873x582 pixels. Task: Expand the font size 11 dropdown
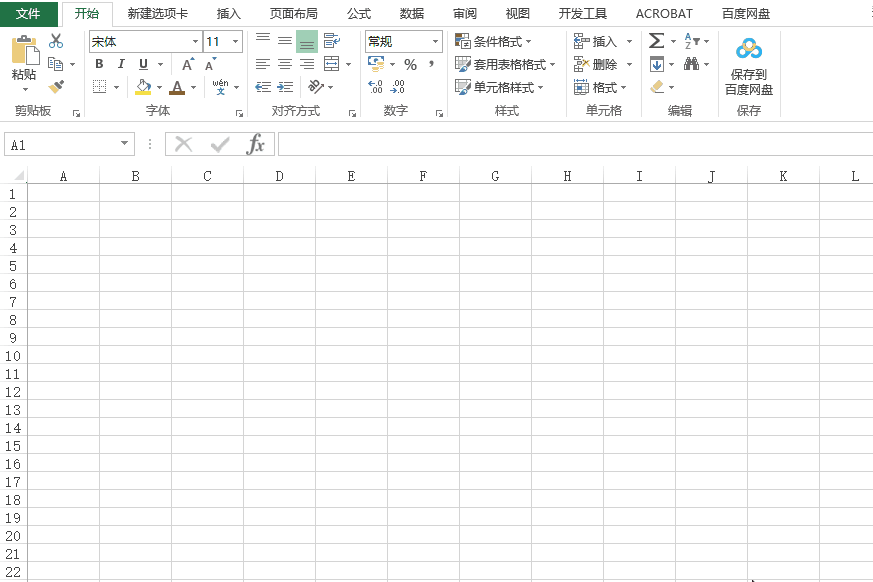coord(236,42)
